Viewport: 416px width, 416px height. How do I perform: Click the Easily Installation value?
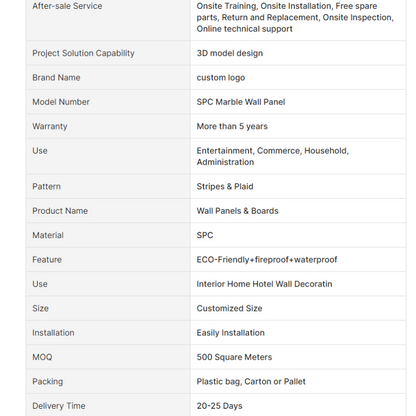[231, 333]
